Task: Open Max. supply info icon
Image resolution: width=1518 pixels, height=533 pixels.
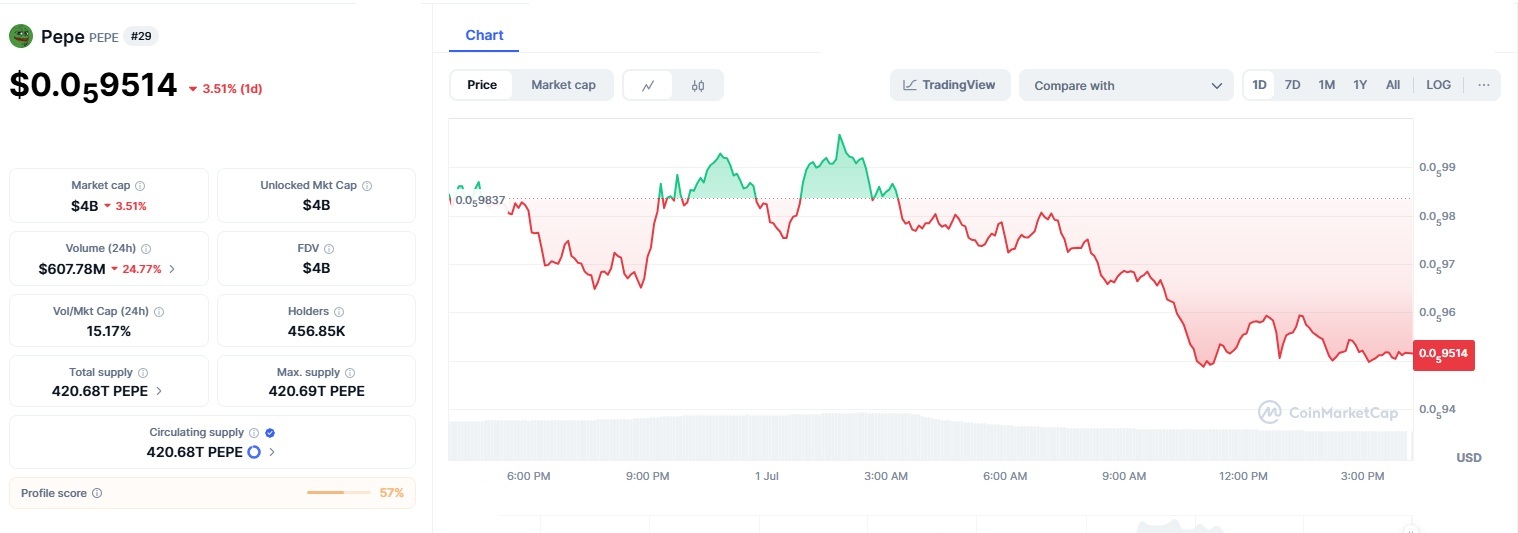Action: click(350, 373)
